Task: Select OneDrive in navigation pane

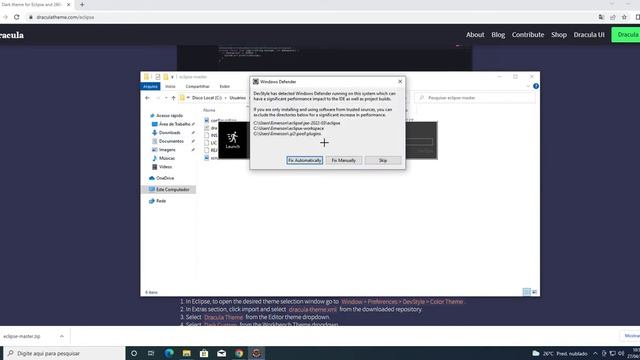Action: point(164,178)
